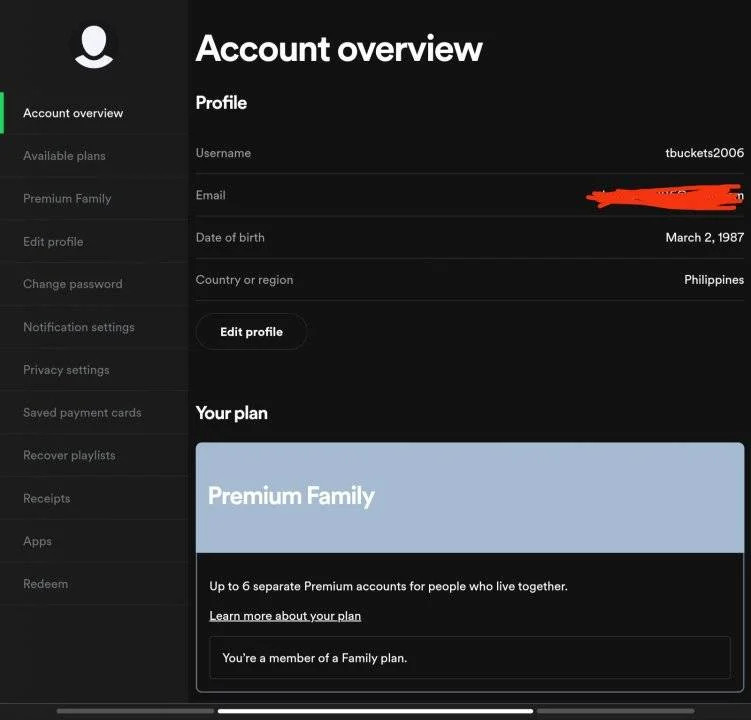The image size is (751, 720).
Task: Click "You're a member of a Family plan" notice
Action: 470,658
